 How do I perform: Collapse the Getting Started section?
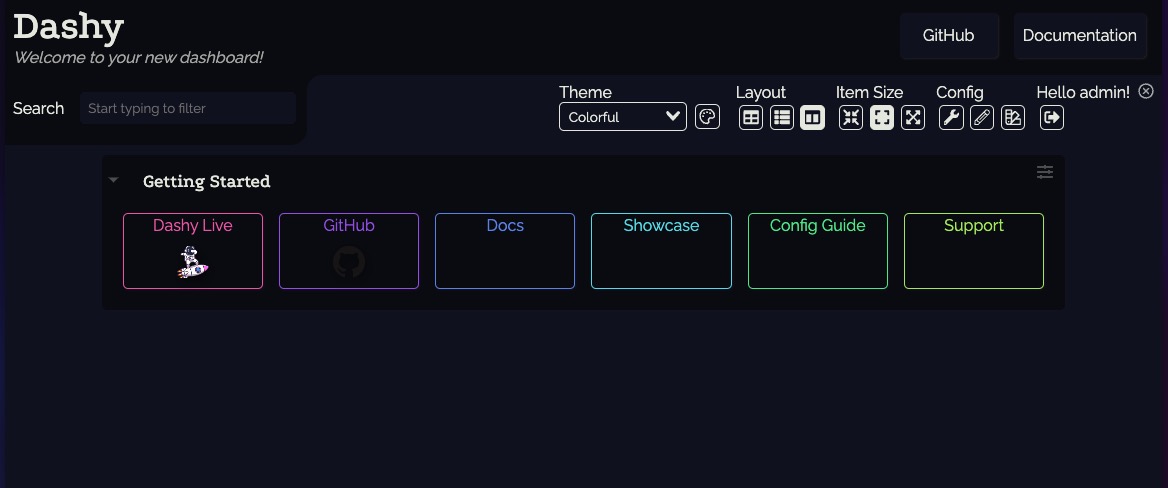114,180
